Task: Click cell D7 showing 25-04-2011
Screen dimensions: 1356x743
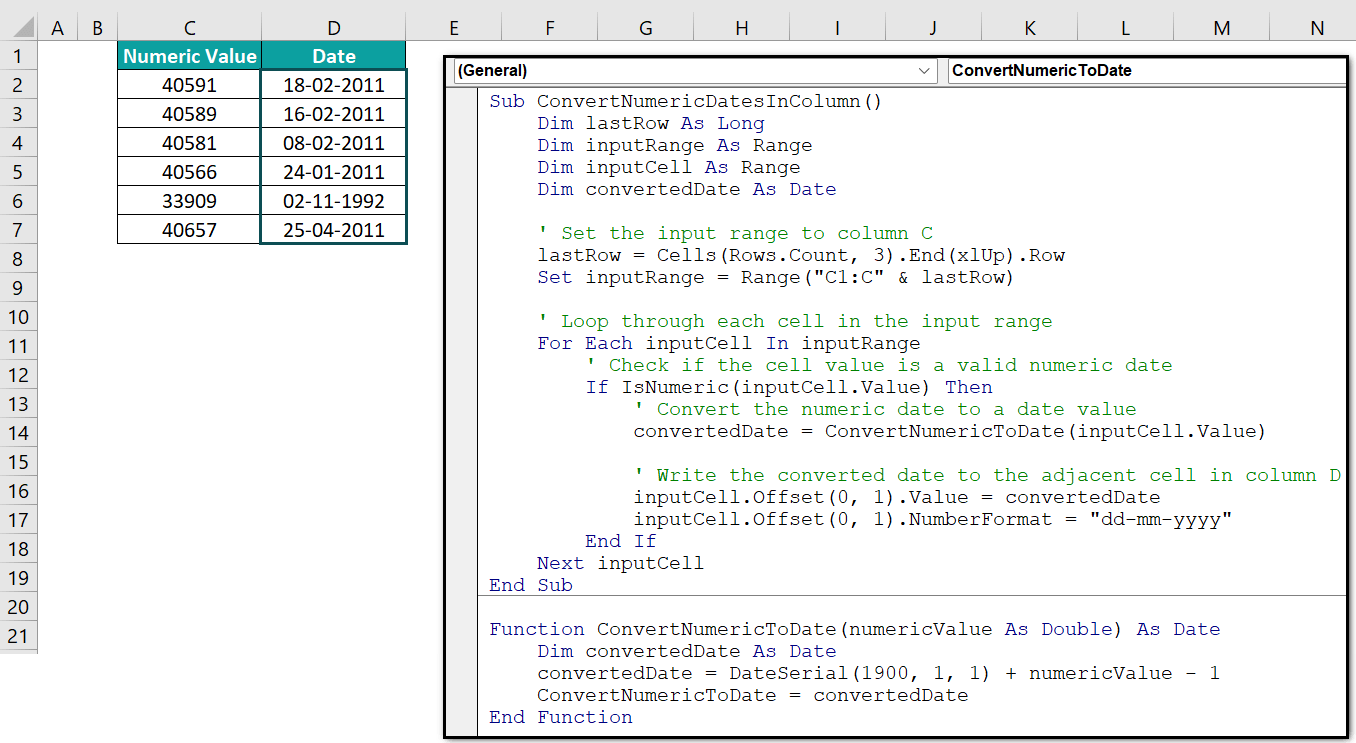Action: (333, 229)
